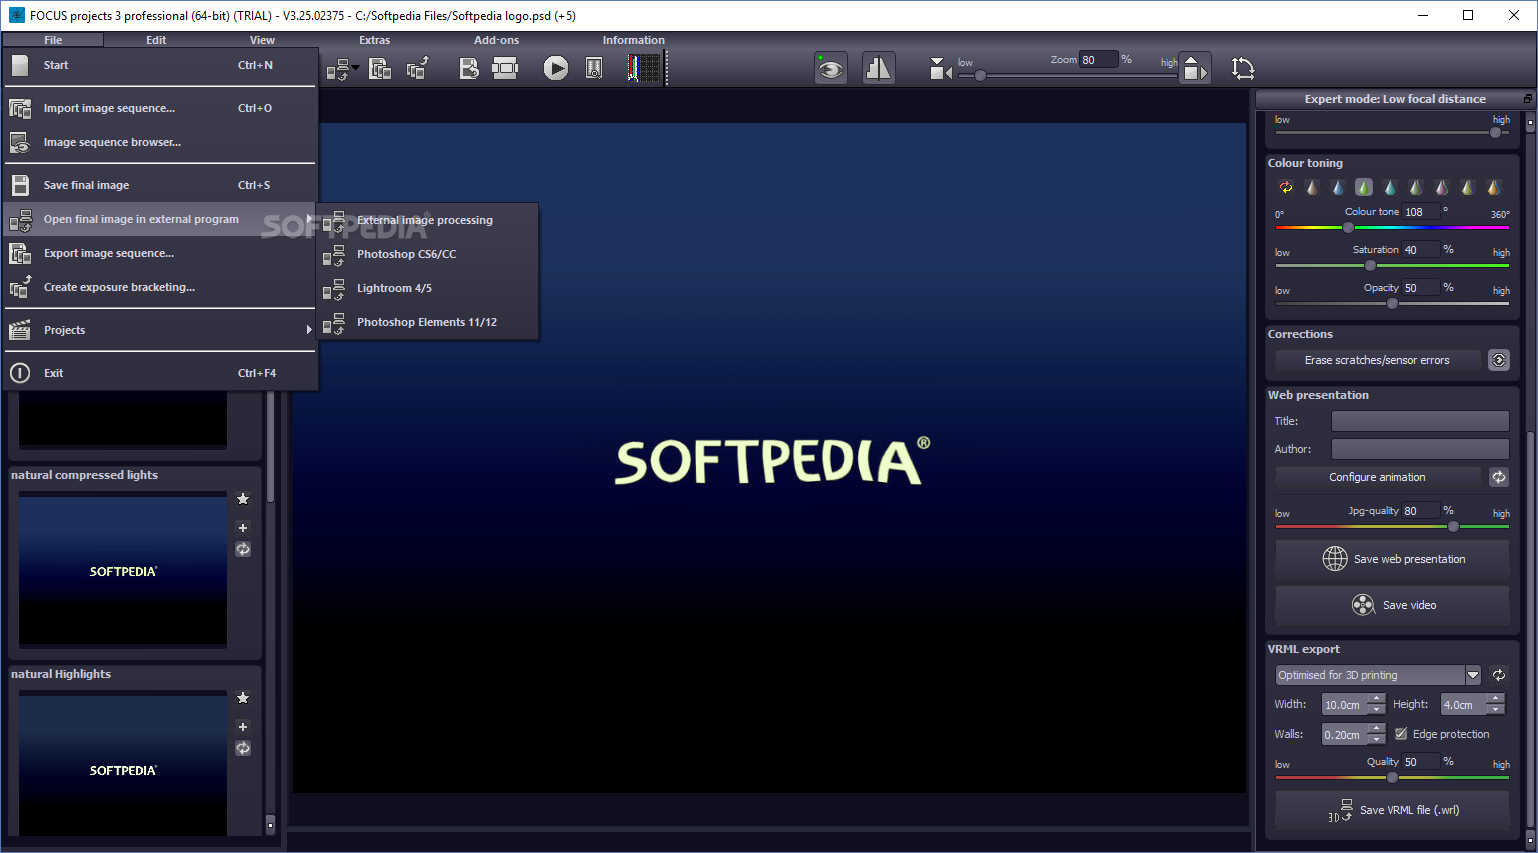Star the natural Highlights preset as favourite

tap(243, 698)
